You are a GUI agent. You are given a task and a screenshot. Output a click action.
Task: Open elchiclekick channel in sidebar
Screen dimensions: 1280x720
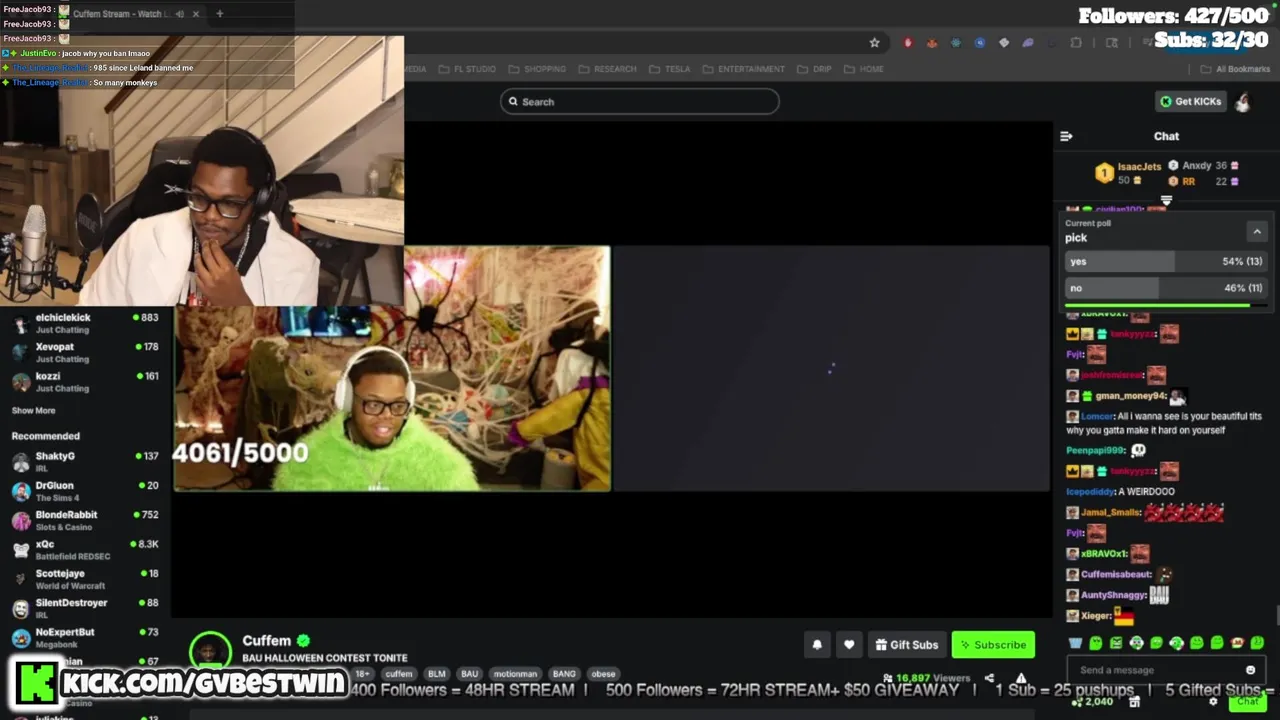coord(85,323)
